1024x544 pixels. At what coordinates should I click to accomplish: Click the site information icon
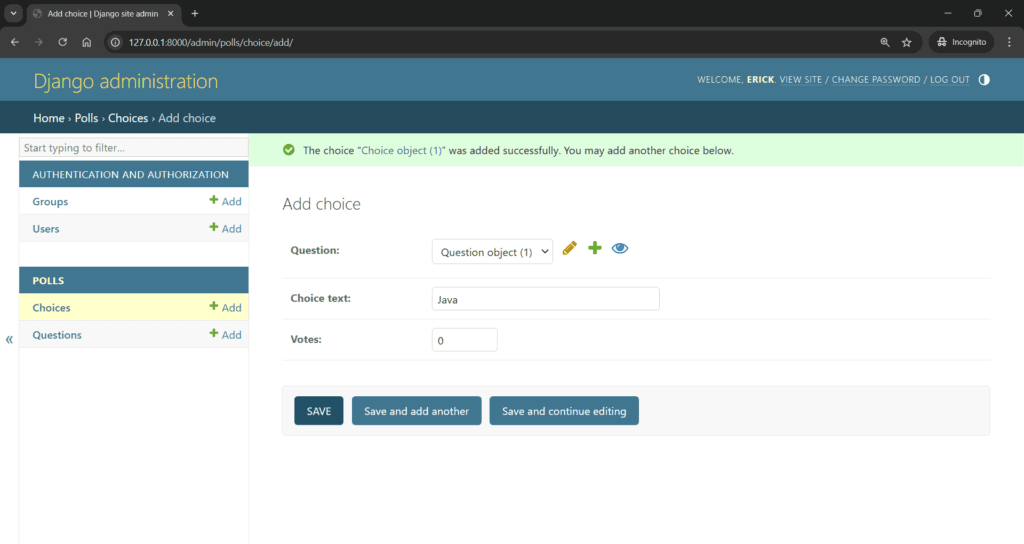pyautogui.click(x=115, y=42)
